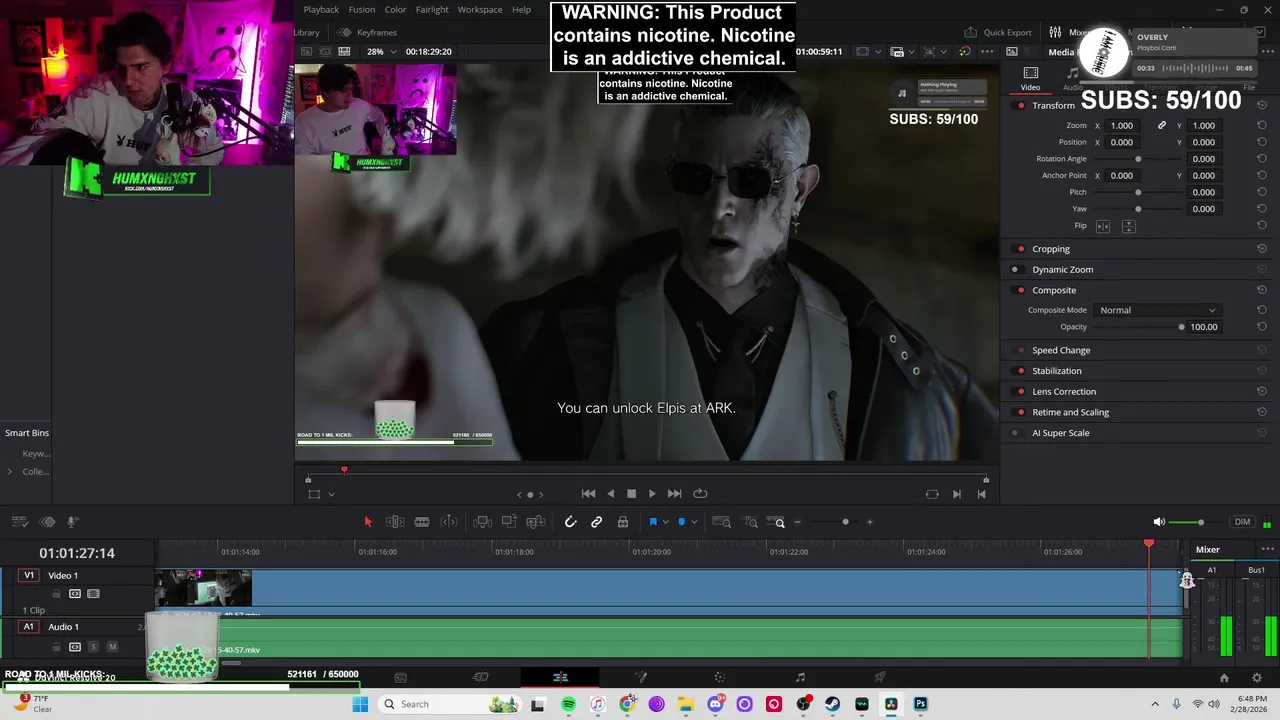Adjust the Opacity slider handle

pos(1181,327)
